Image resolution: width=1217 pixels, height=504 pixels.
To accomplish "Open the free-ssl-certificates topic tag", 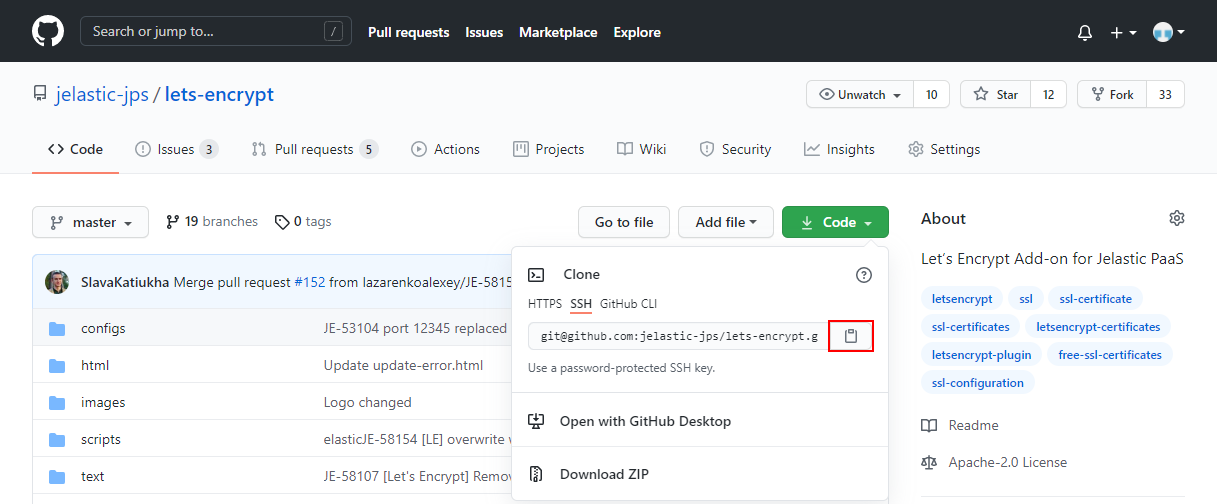I will point(1110,354).
